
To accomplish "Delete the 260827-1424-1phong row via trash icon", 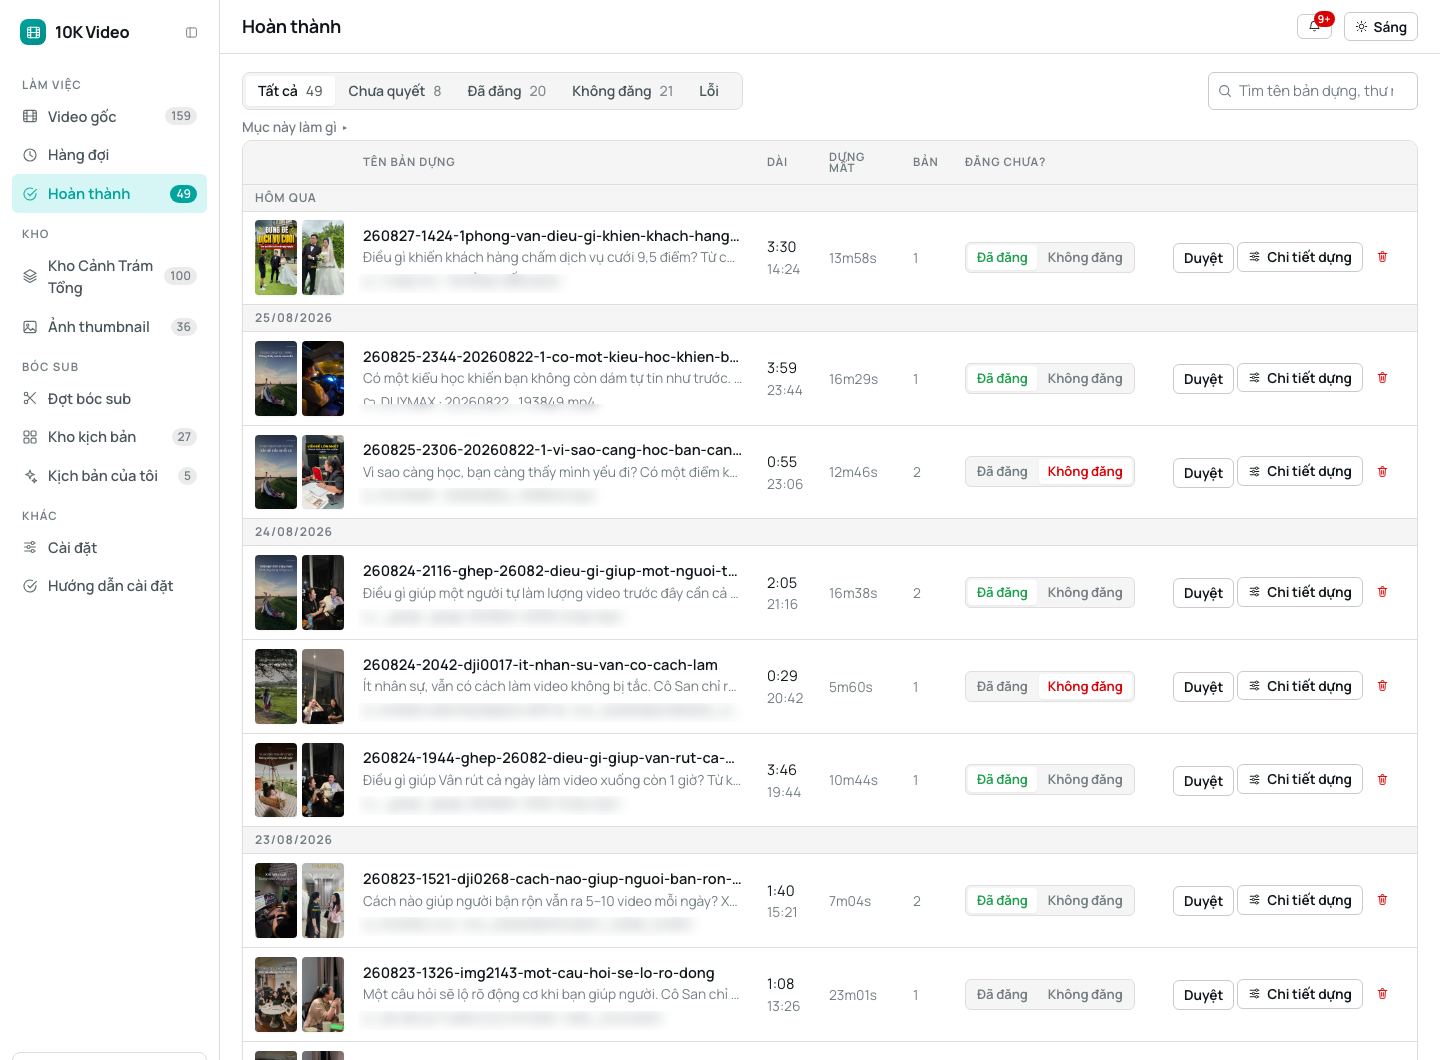I will tap(1383, 257).
